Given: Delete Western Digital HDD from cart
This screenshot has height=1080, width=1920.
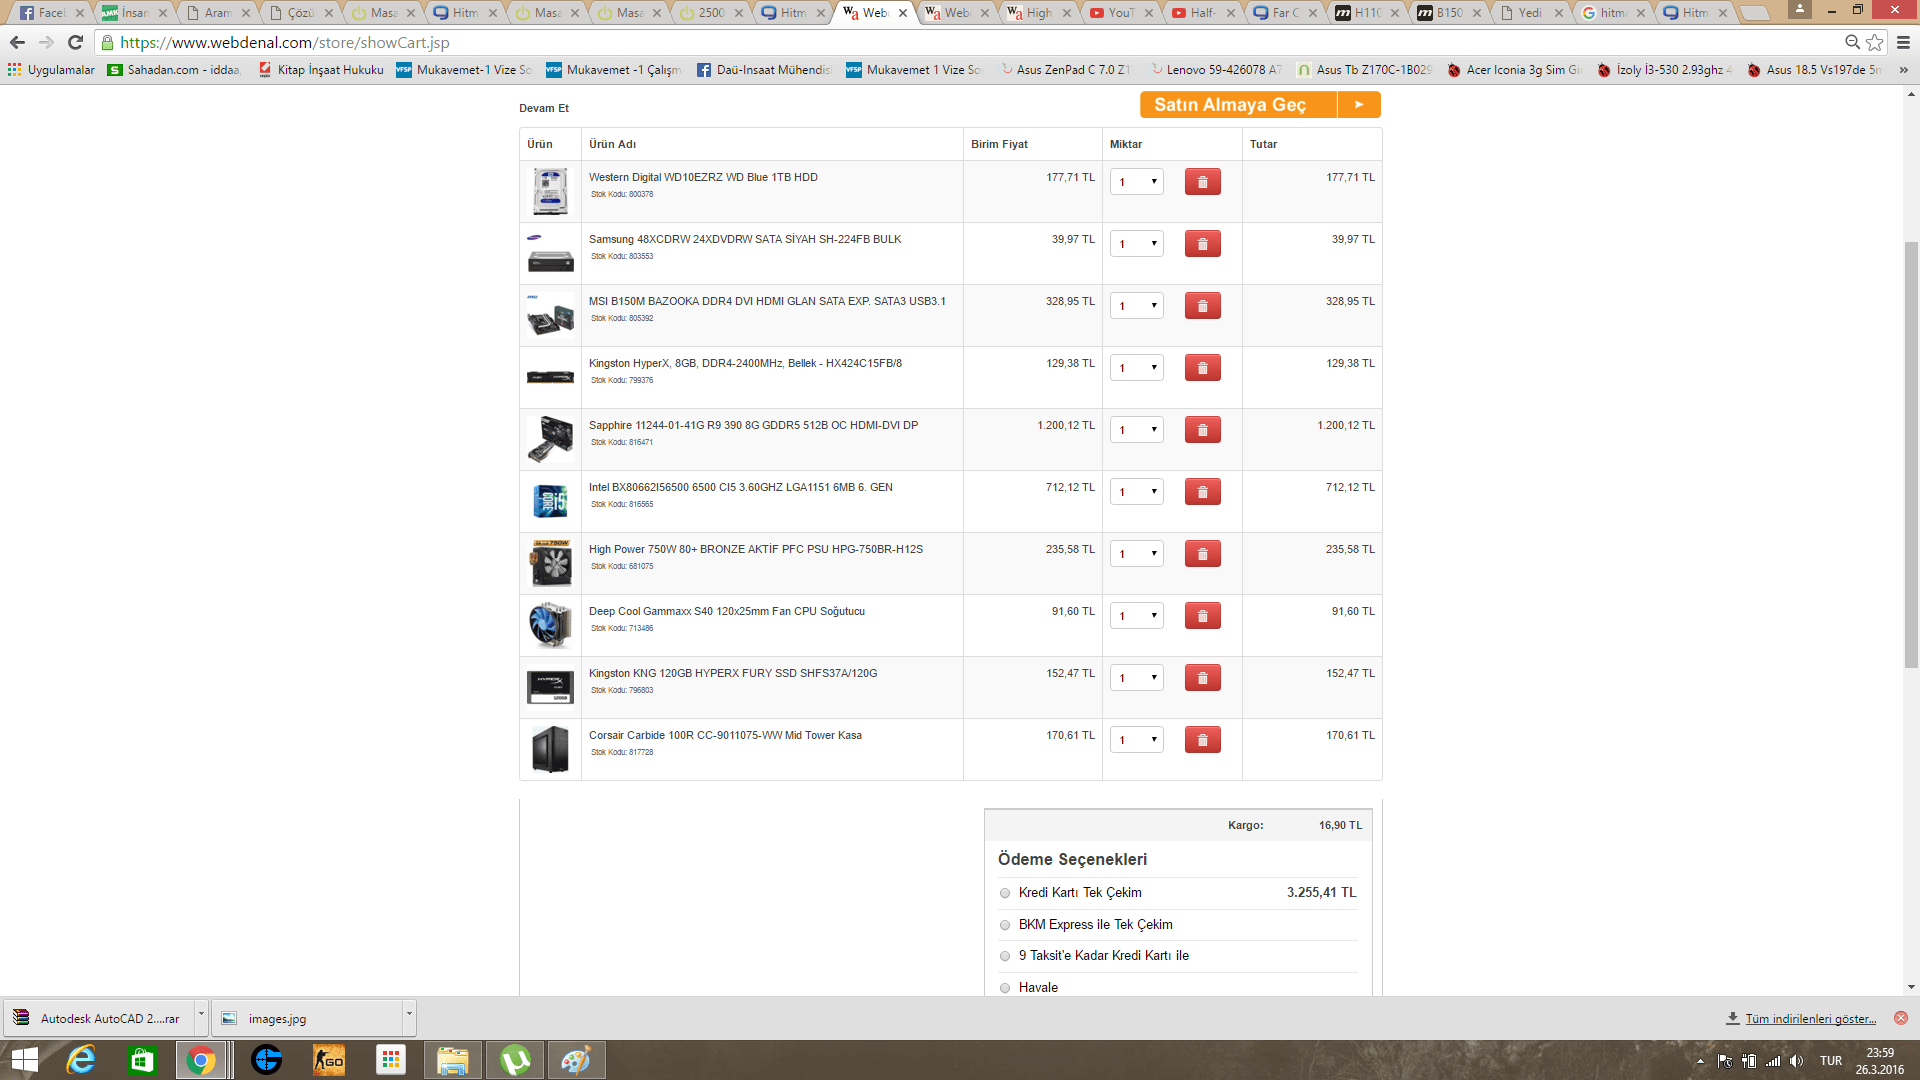Looking at the screenshot, I should pyautogui.click(x=1202, y=182).
